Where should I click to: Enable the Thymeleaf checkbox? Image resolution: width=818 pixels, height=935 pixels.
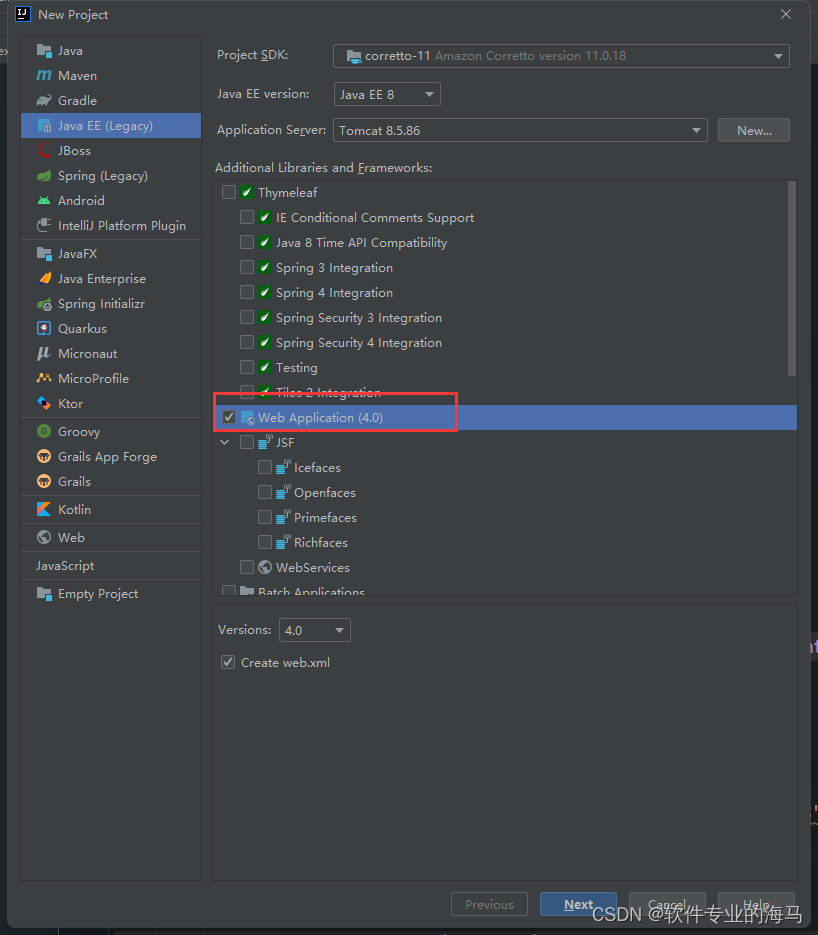click(x=229, y=193)
